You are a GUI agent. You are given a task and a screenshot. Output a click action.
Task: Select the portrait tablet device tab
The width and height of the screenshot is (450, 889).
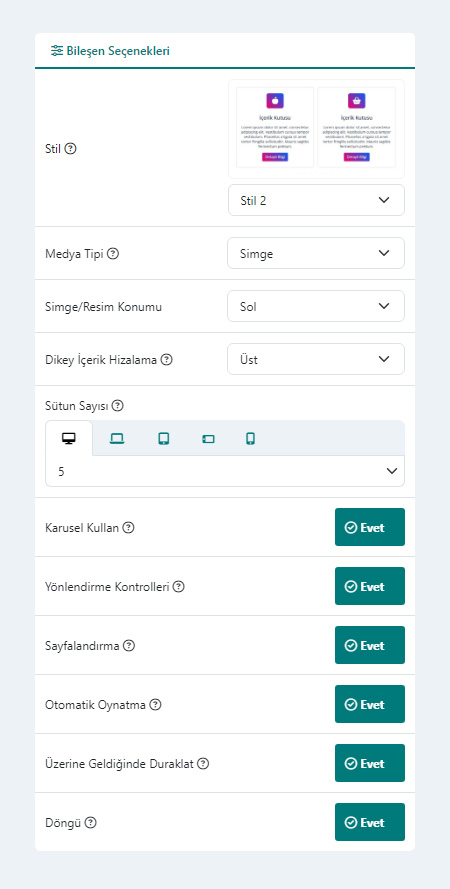[164, 438]
